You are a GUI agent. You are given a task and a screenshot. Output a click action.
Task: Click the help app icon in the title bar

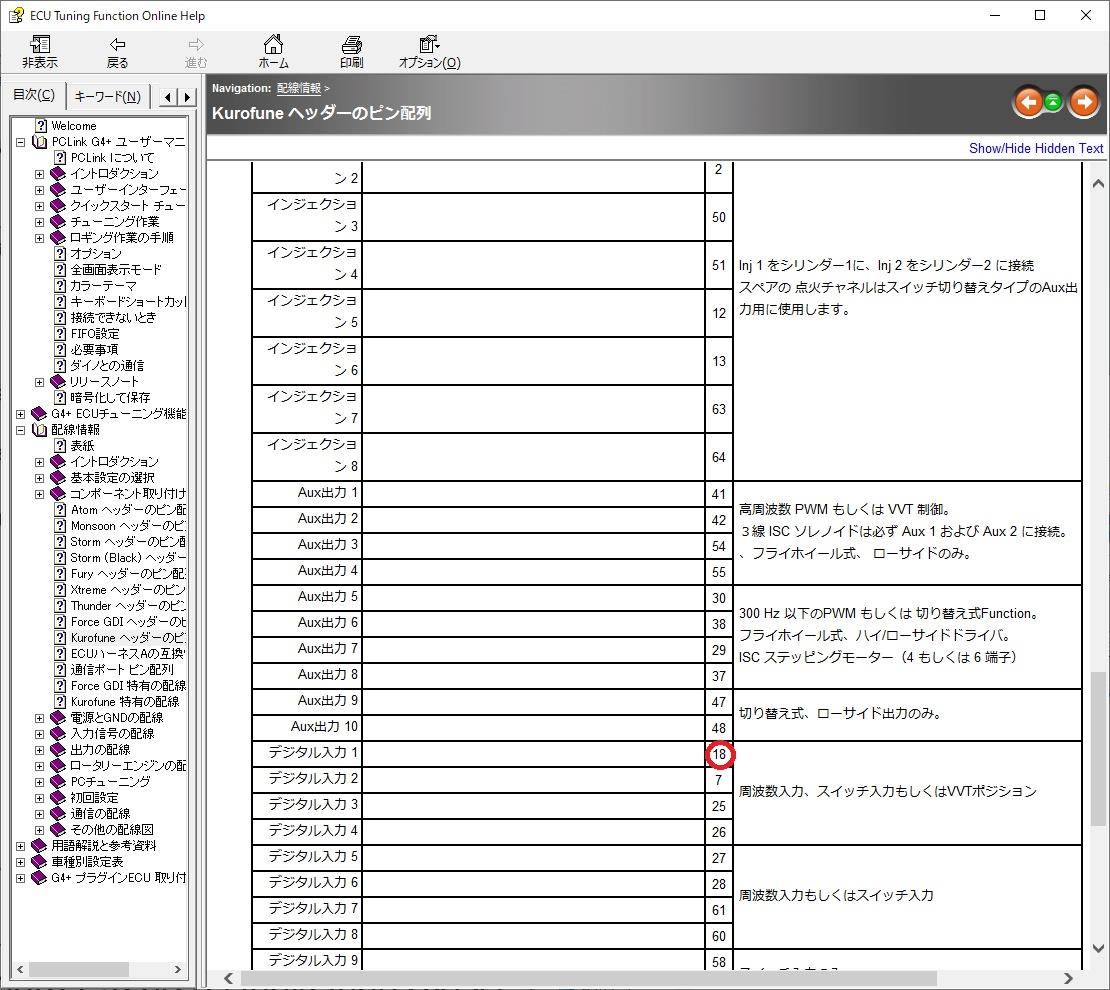coord(16,15)
